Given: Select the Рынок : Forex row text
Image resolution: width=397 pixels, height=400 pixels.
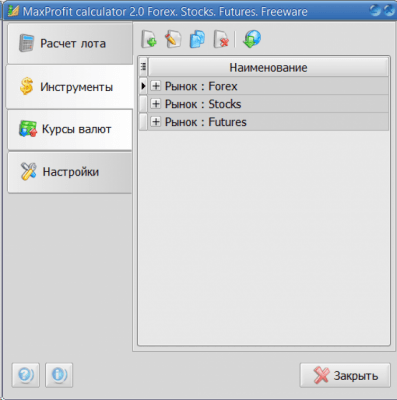Looking at the screenshot, I should [201, 86].
